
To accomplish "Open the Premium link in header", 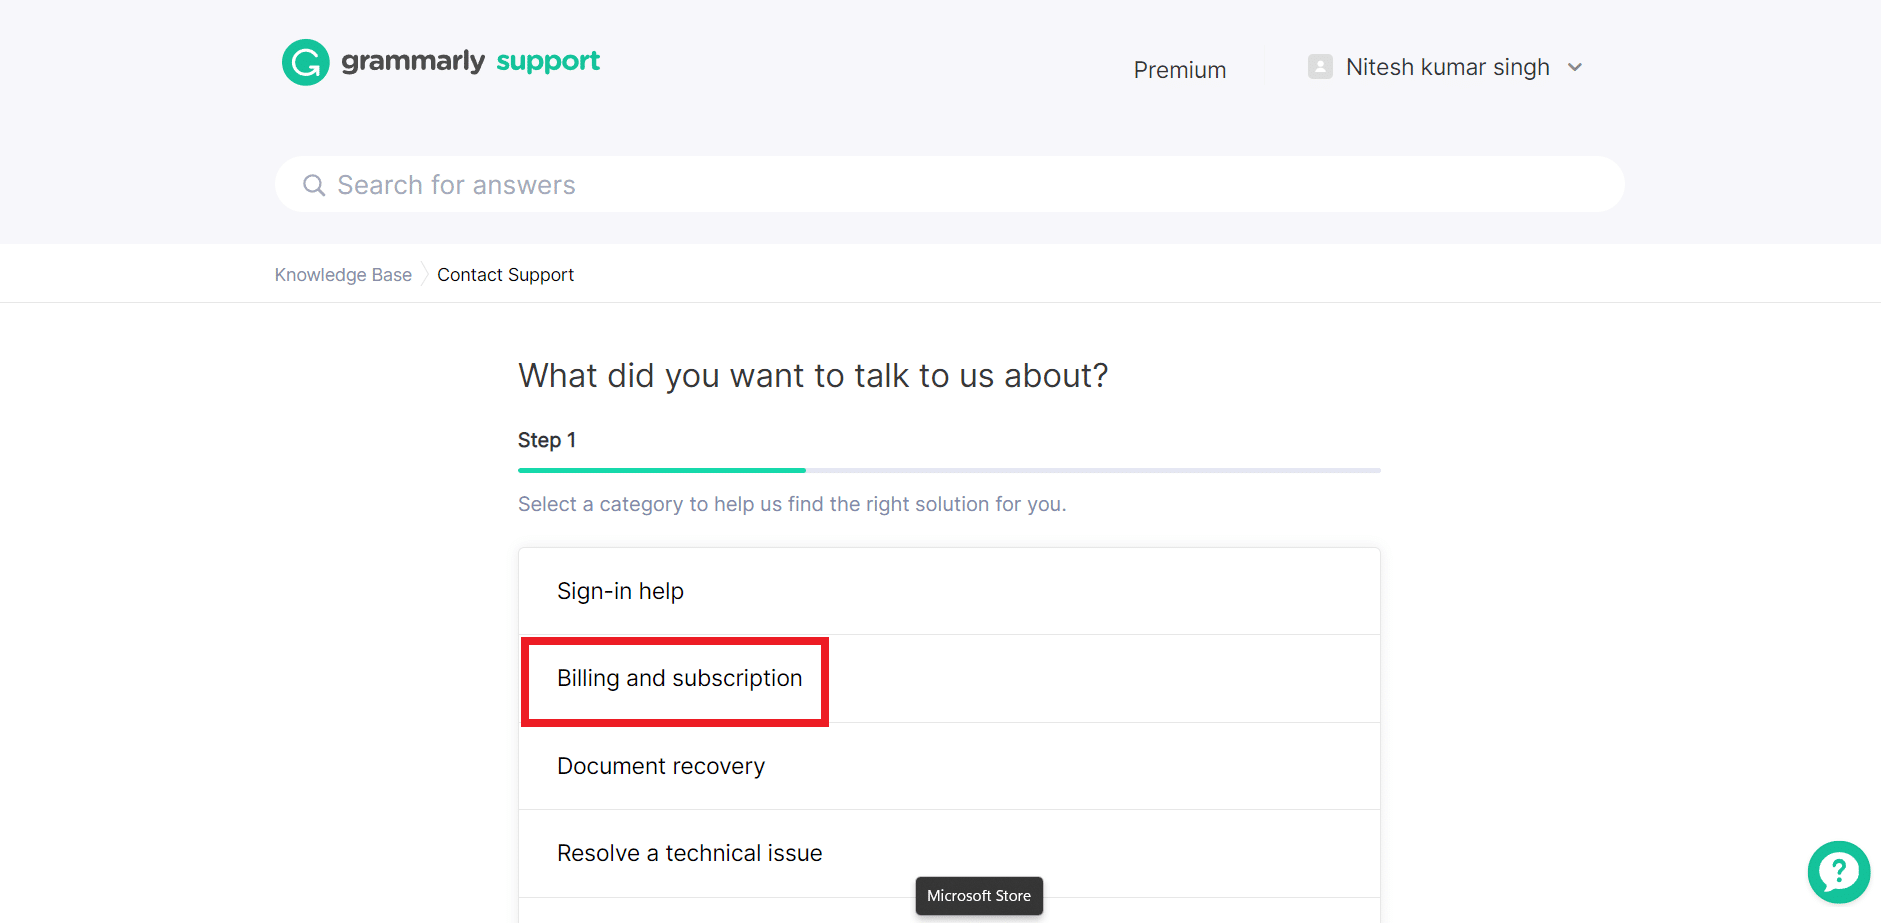I will 1179,70.
